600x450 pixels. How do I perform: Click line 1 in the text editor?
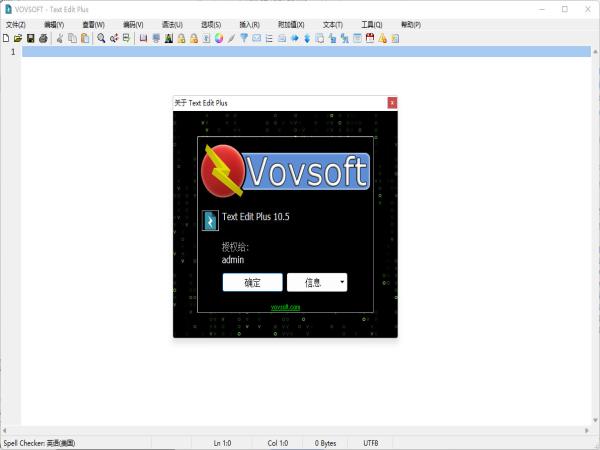[306, 52]
